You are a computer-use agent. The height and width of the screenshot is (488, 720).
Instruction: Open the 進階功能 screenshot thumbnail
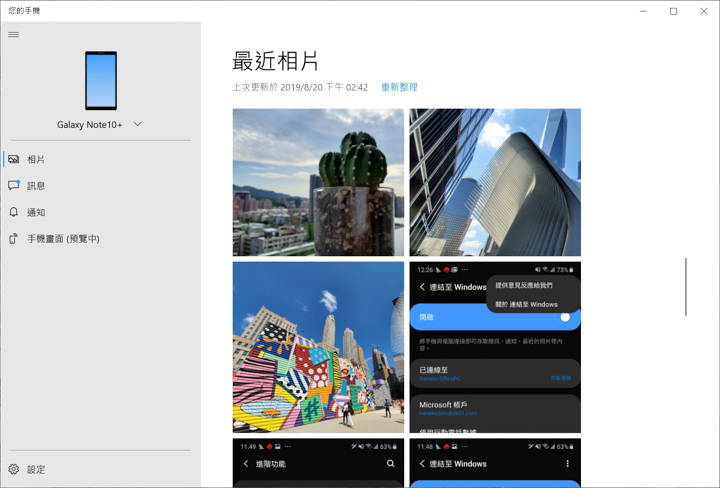pos(318,463)
